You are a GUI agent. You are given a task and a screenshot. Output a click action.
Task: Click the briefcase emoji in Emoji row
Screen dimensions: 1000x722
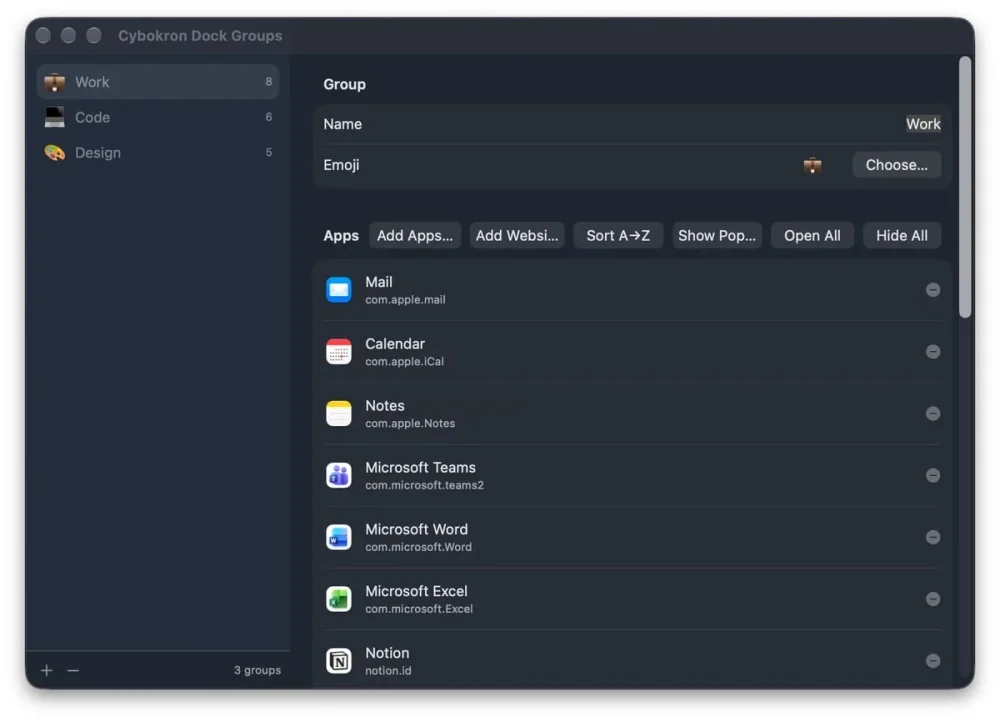click(x=812, y=165)
